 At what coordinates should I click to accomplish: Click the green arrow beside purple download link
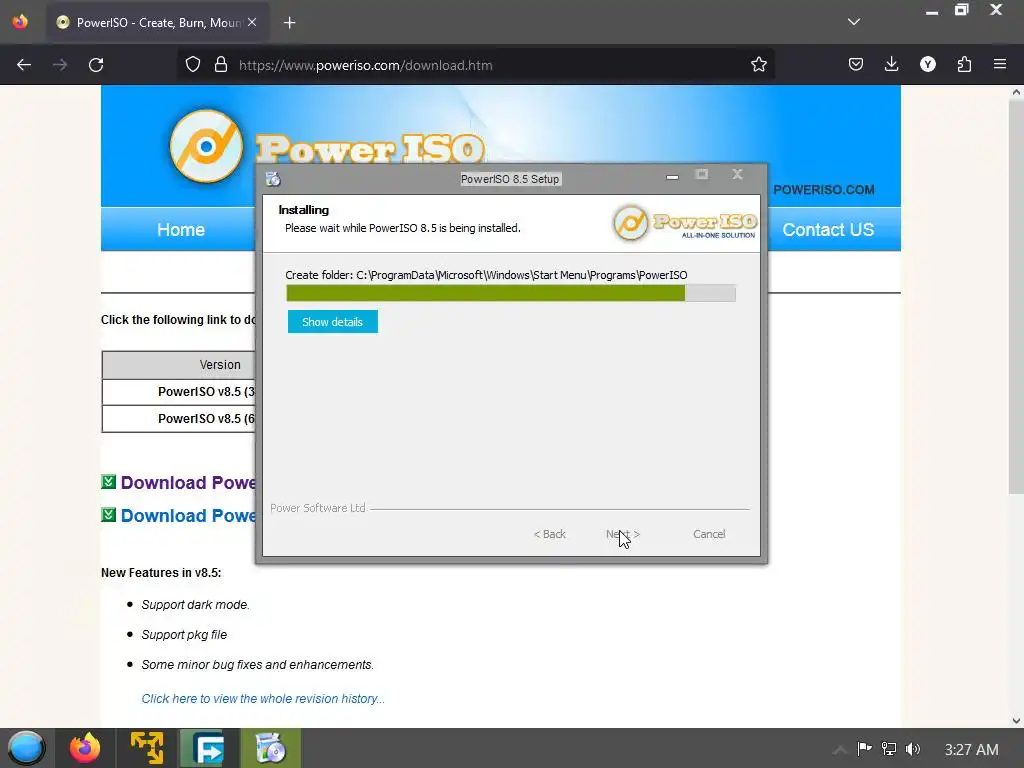[108, 482]
